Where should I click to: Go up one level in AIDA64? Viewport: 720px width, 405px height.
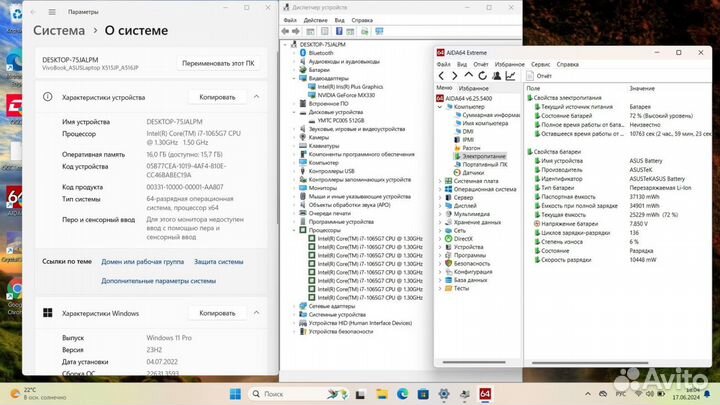pos(468,76)
